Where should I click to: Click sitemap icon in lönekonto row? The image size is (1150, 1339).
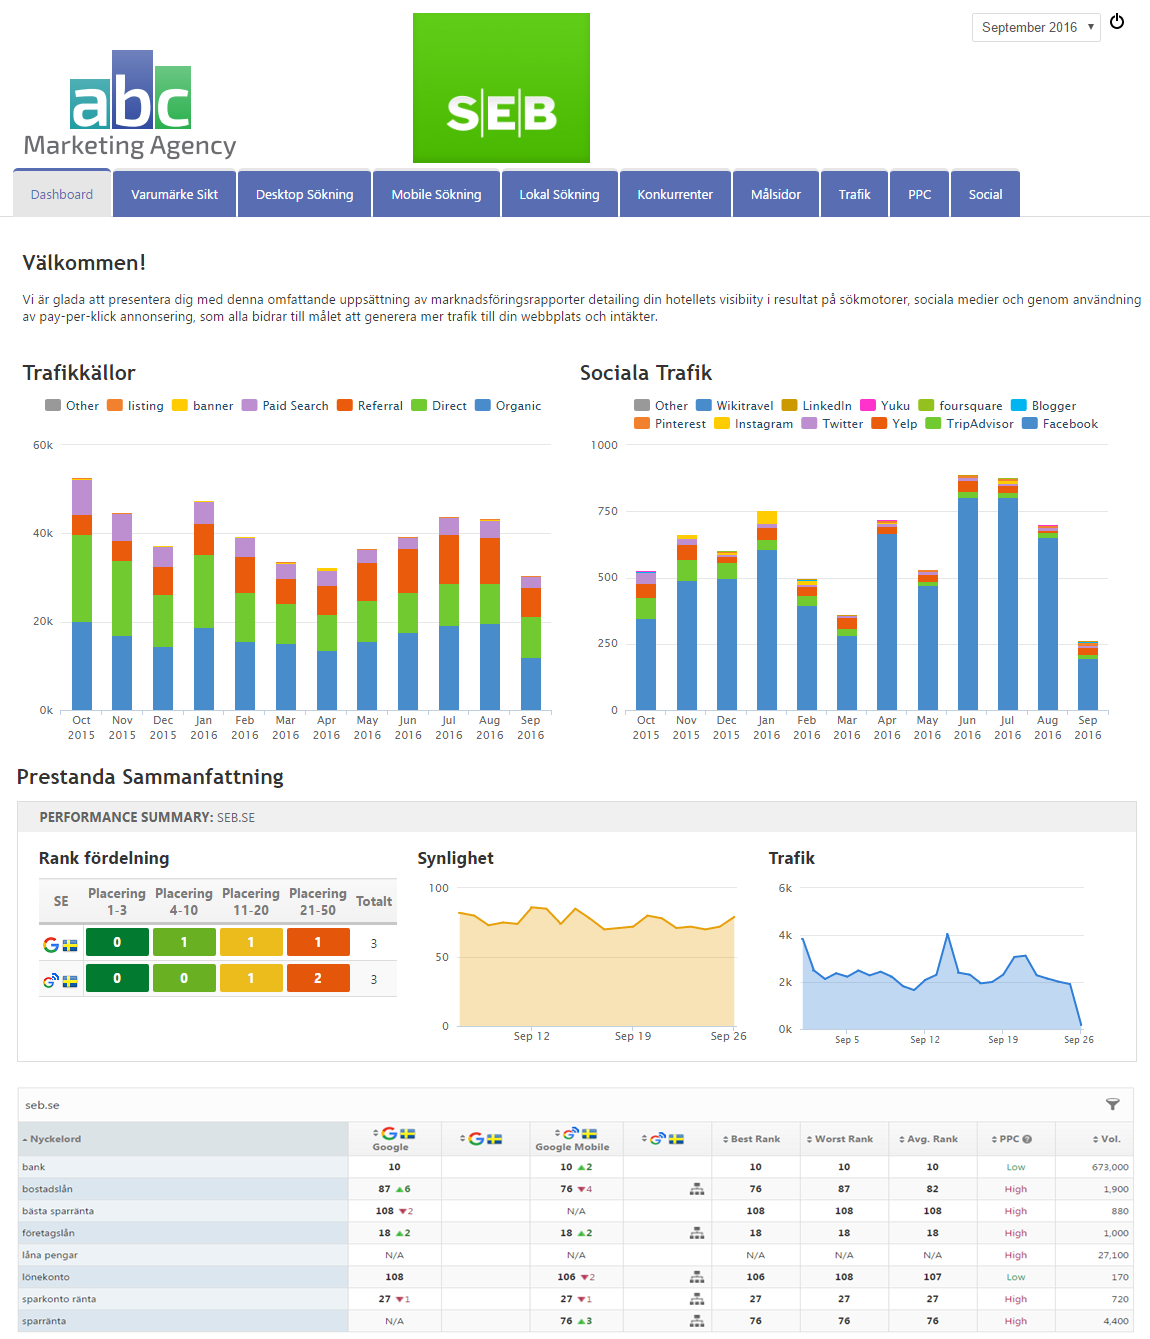tap(697, 1277)
